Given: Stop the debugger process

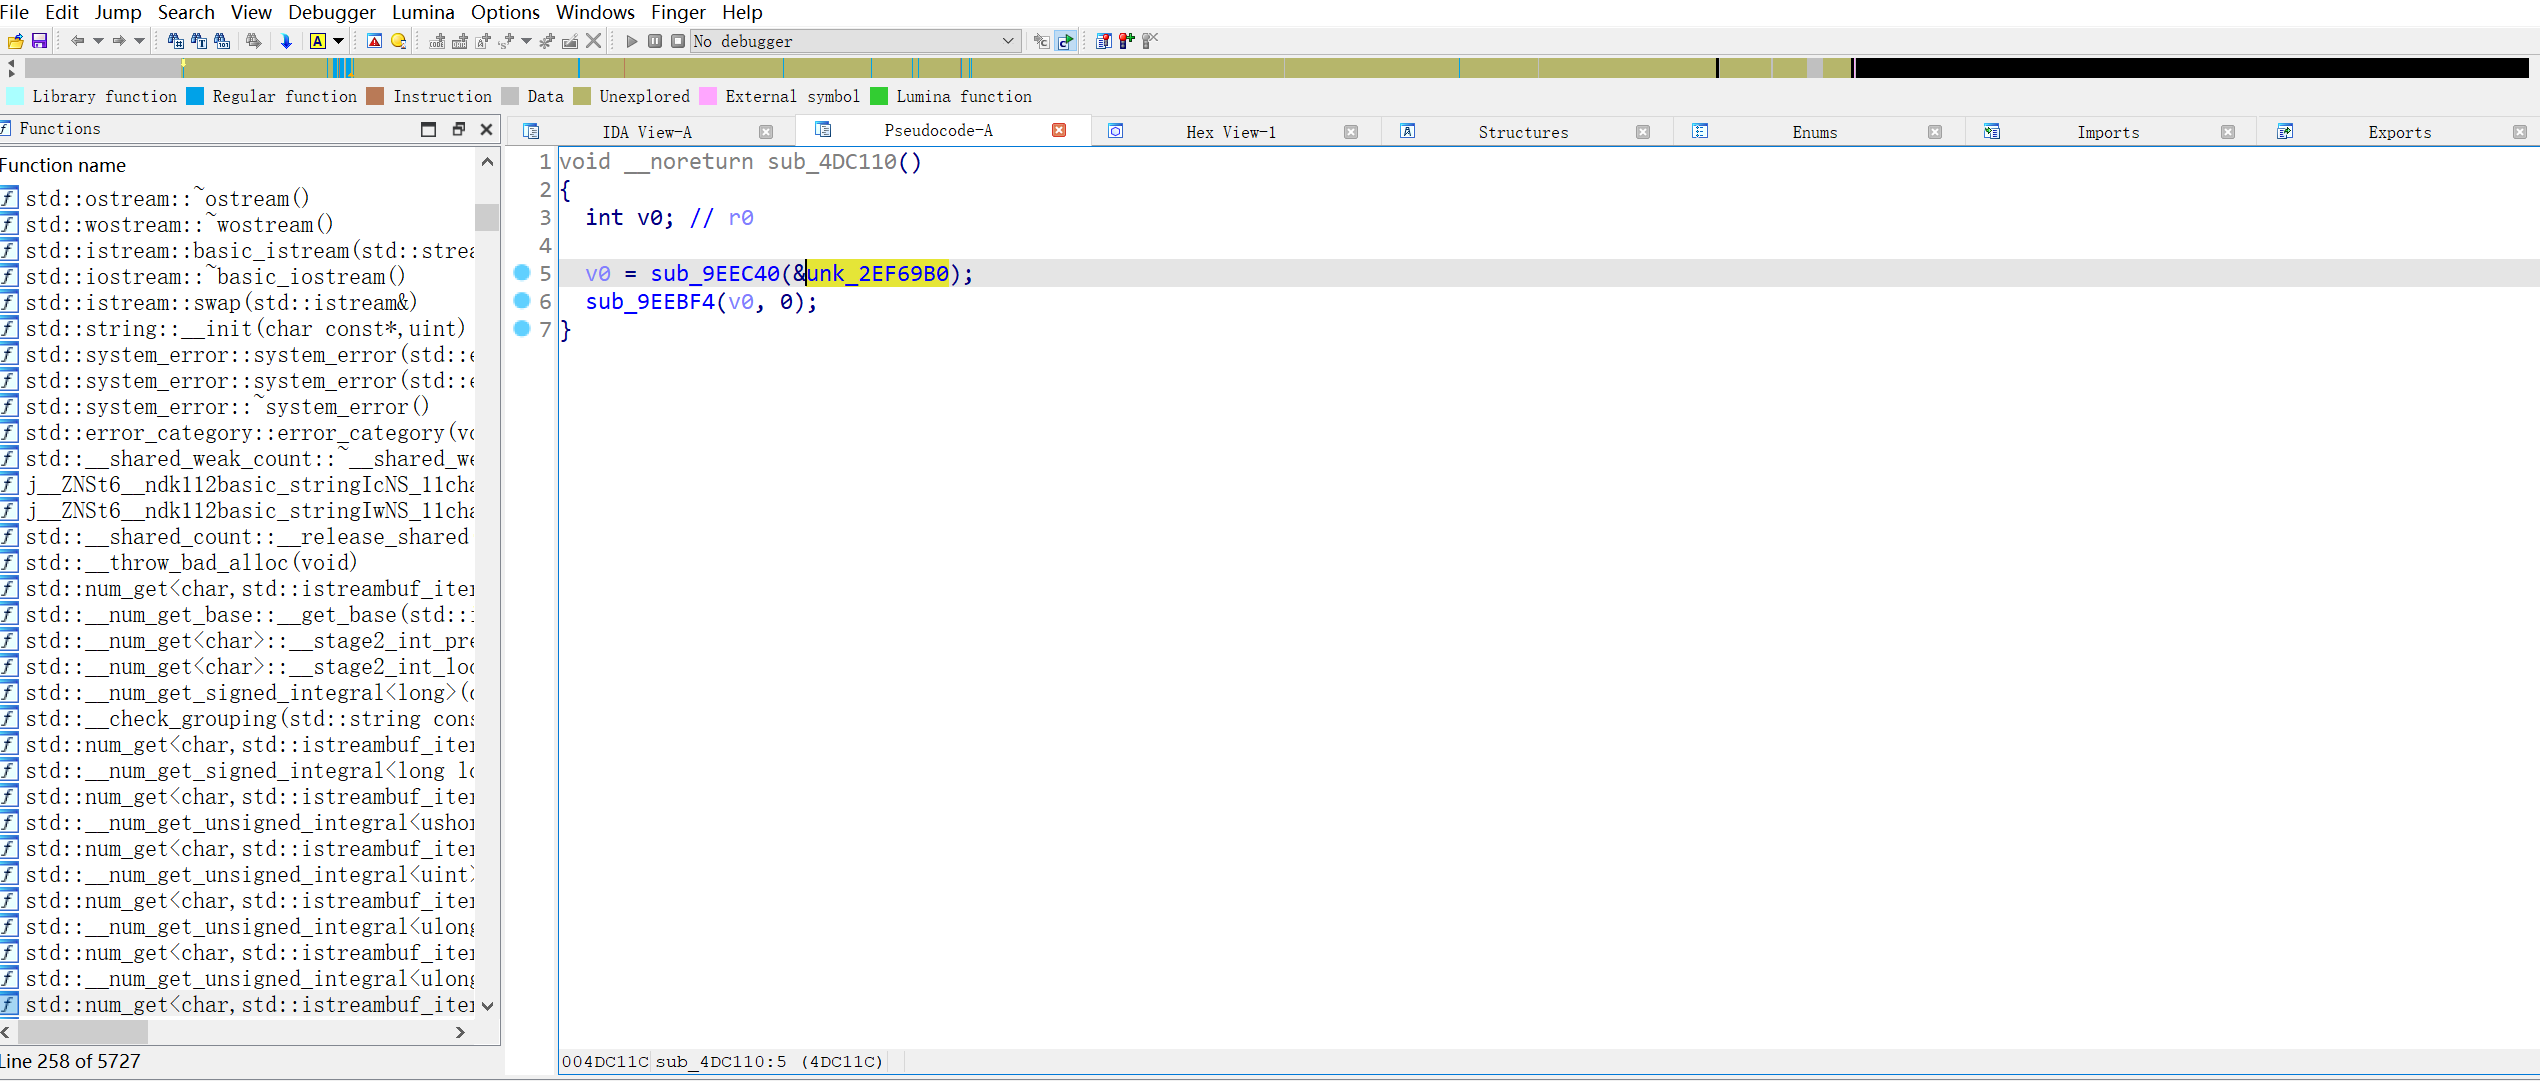Looking at the screenshot, I should click(678, 41).
